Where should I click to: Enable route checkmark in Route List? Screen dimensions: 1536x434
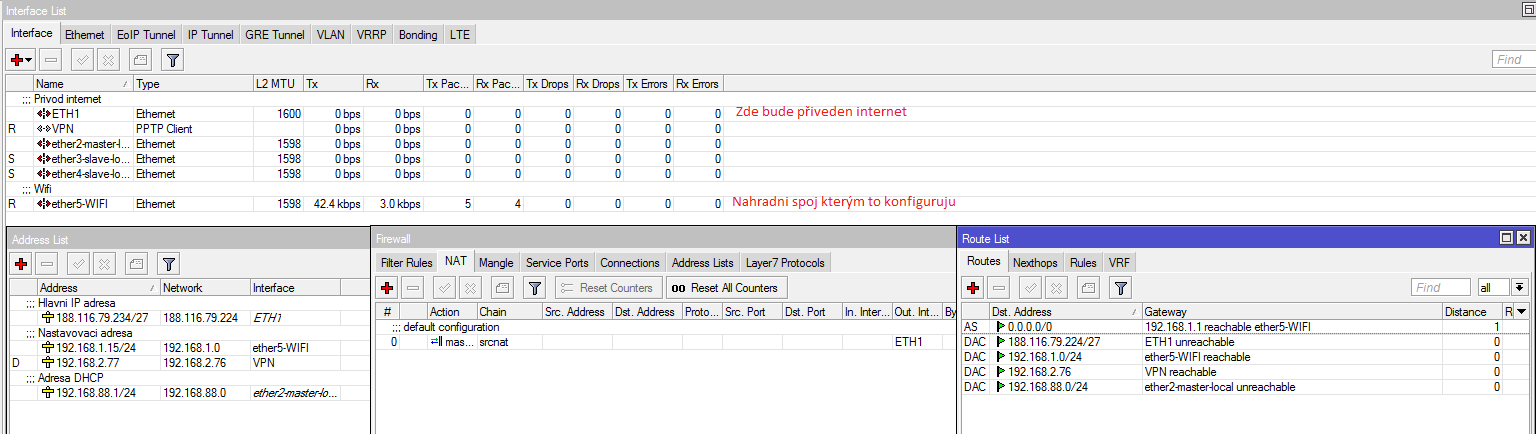(1029, 288)
